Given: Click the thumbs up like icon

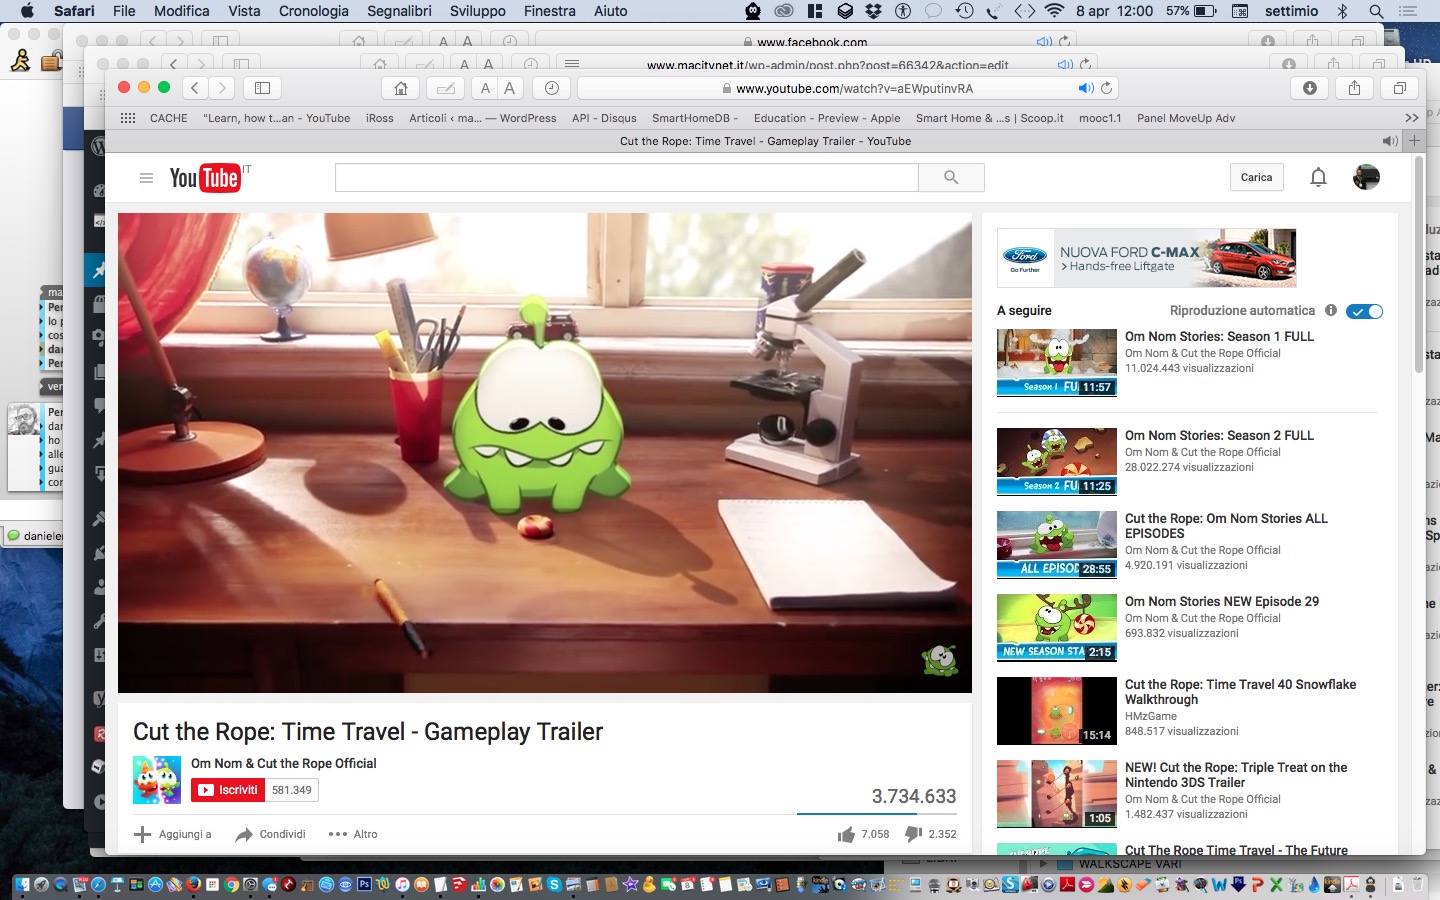Looking at the screenshot, I should click(x=846, y=834).
